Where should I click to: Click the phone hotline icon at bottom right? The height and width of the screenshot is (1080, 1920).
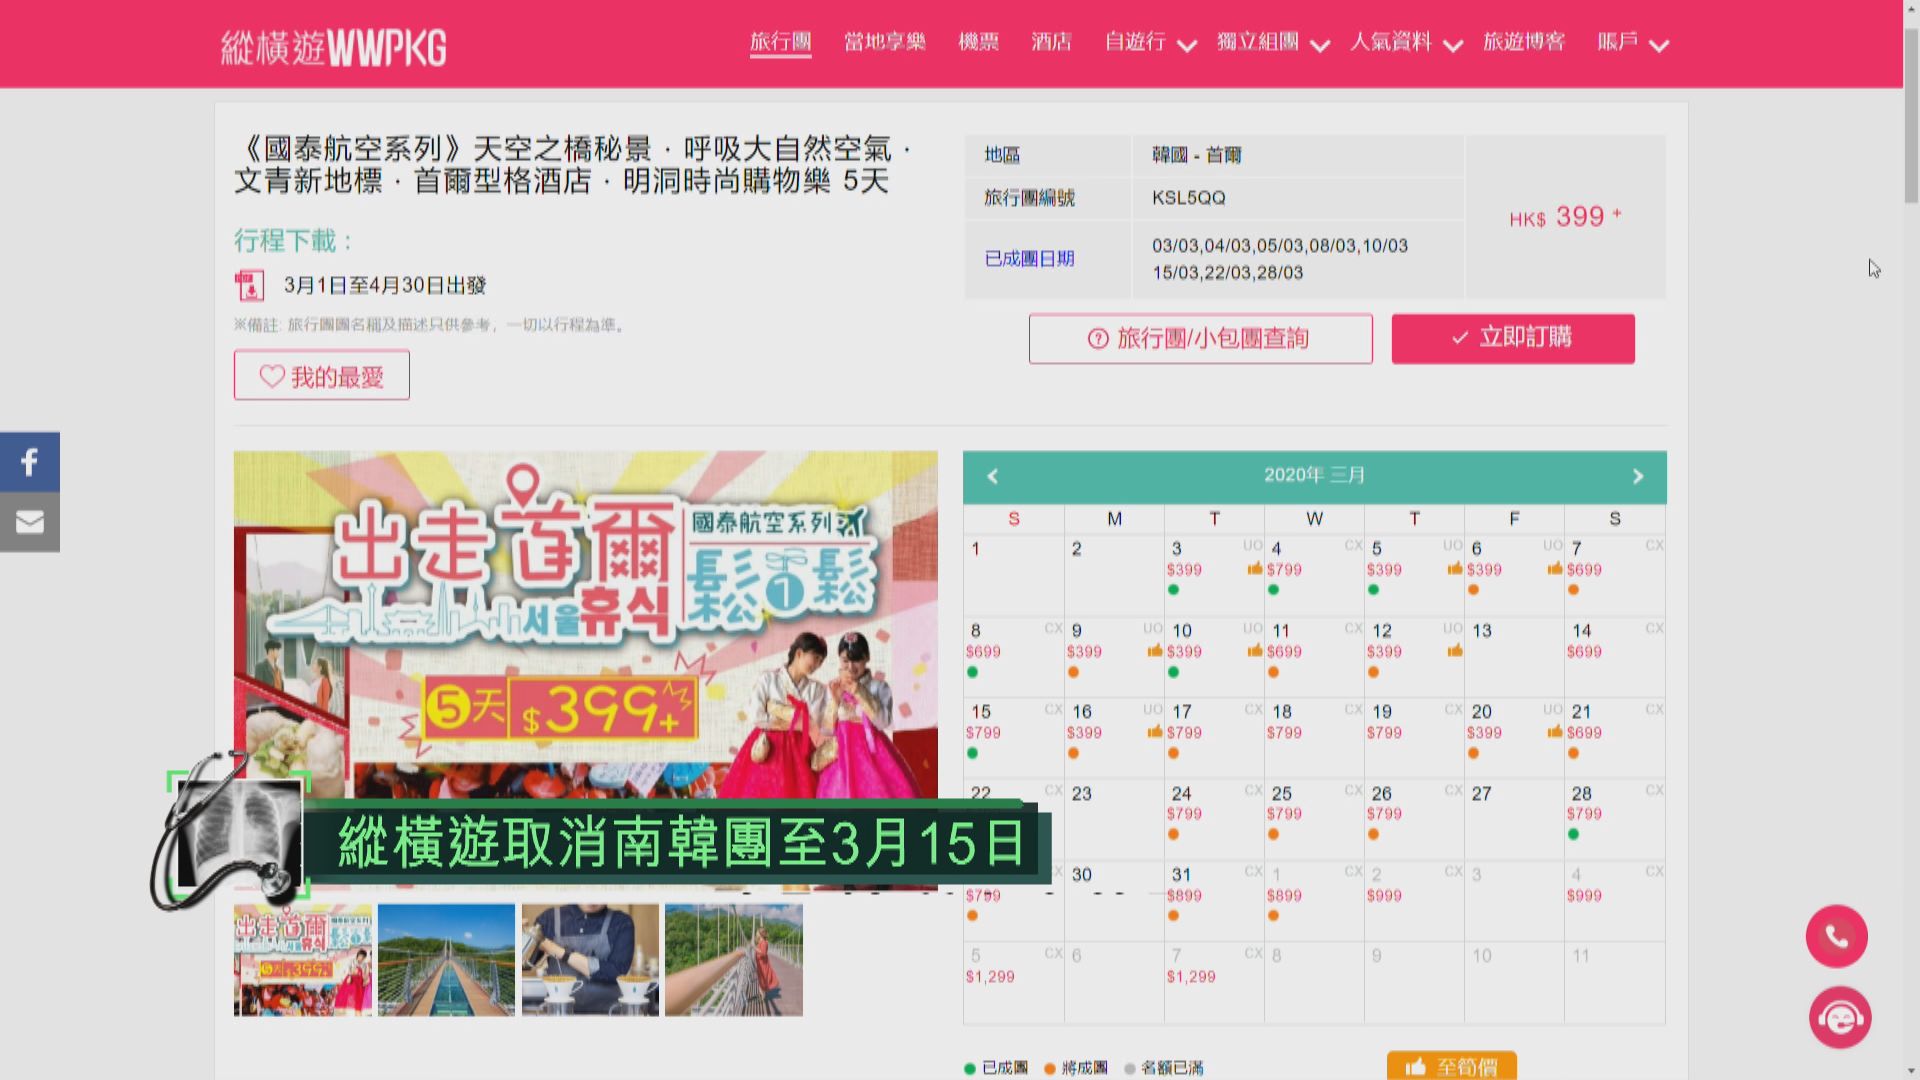tap(1837, 936)
